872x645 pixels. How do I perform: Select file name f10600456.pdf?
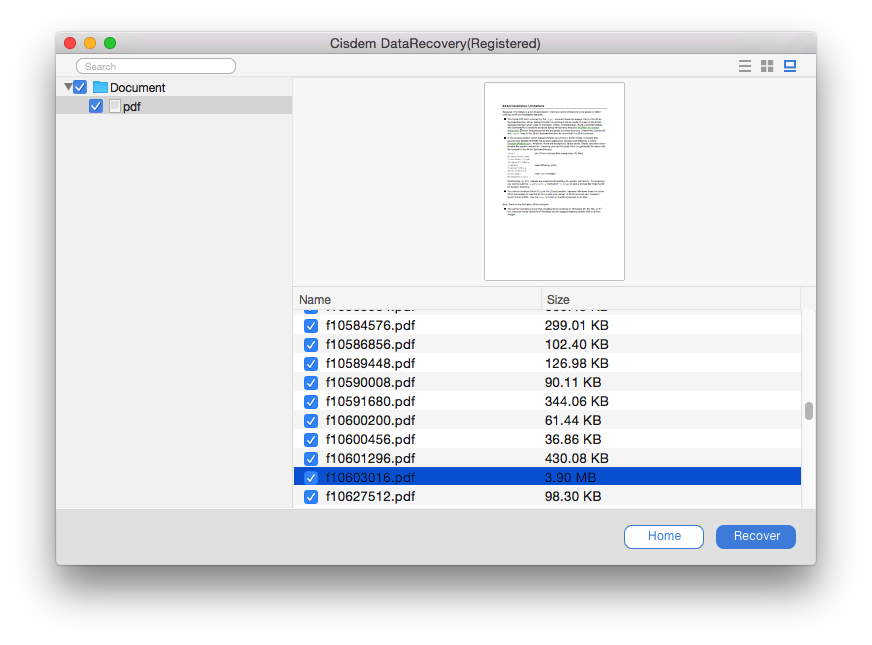click(370, 439)
